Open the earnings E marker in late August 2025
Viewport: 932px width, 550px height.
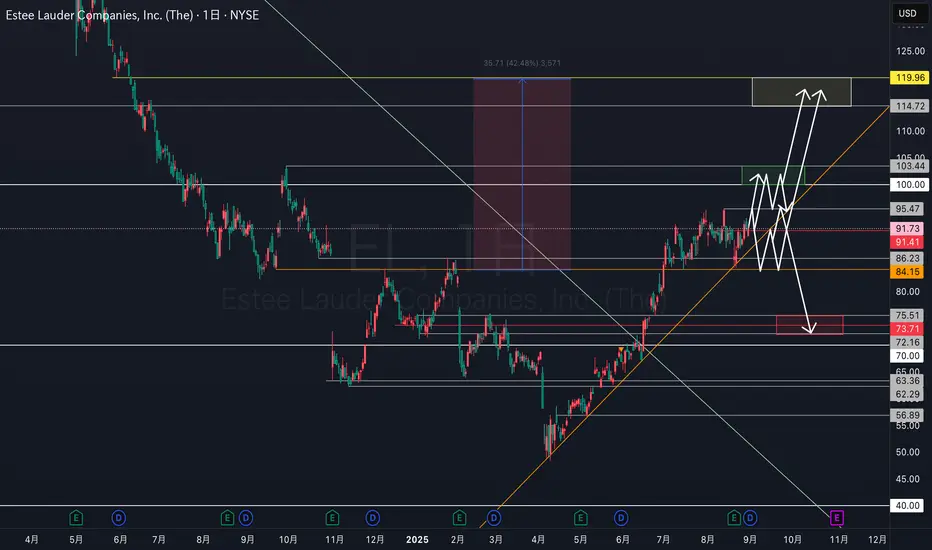tap(734, 518)
